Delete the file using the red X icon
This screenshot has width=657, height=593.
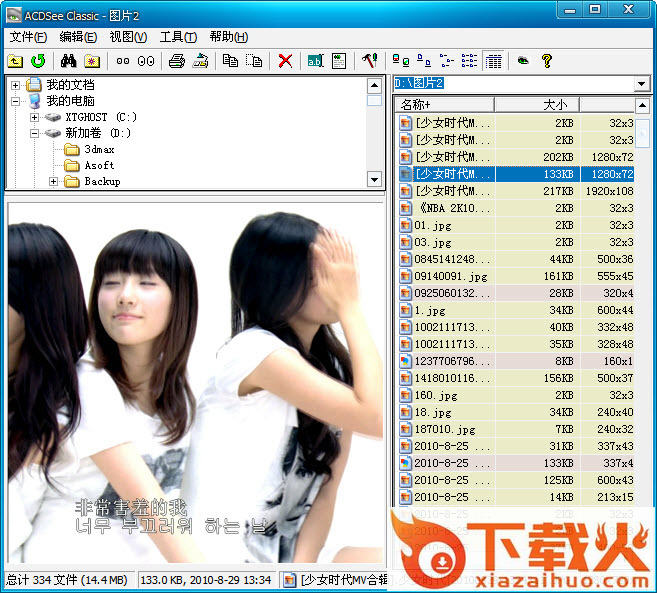coord(285,61)
